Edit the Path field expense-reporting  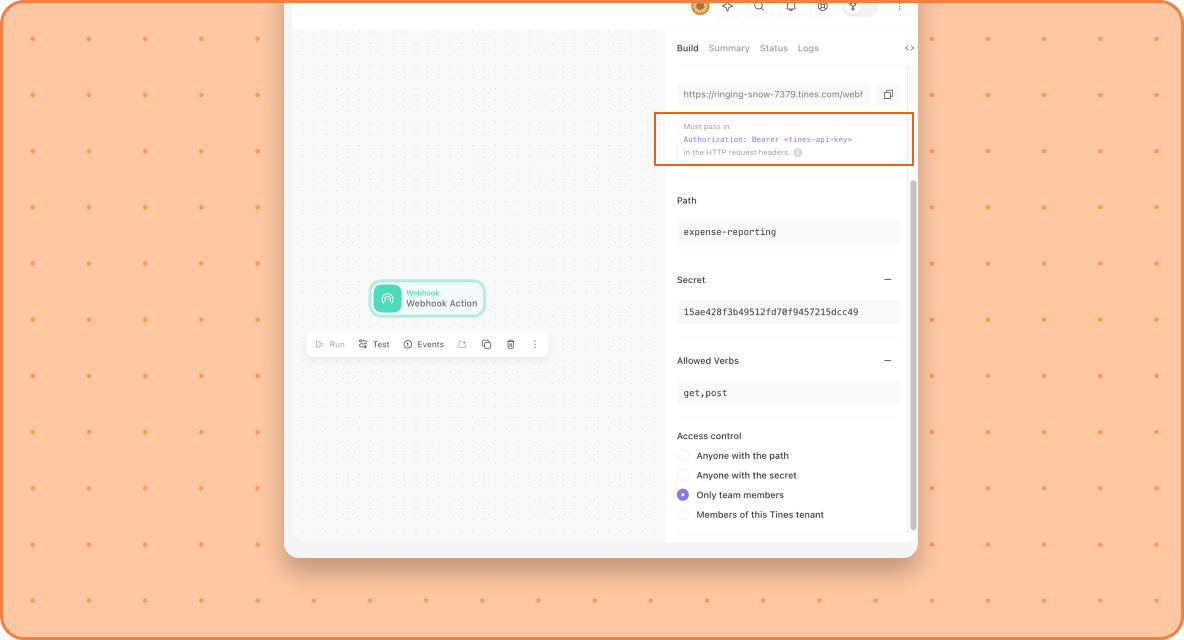coord(788,232)
